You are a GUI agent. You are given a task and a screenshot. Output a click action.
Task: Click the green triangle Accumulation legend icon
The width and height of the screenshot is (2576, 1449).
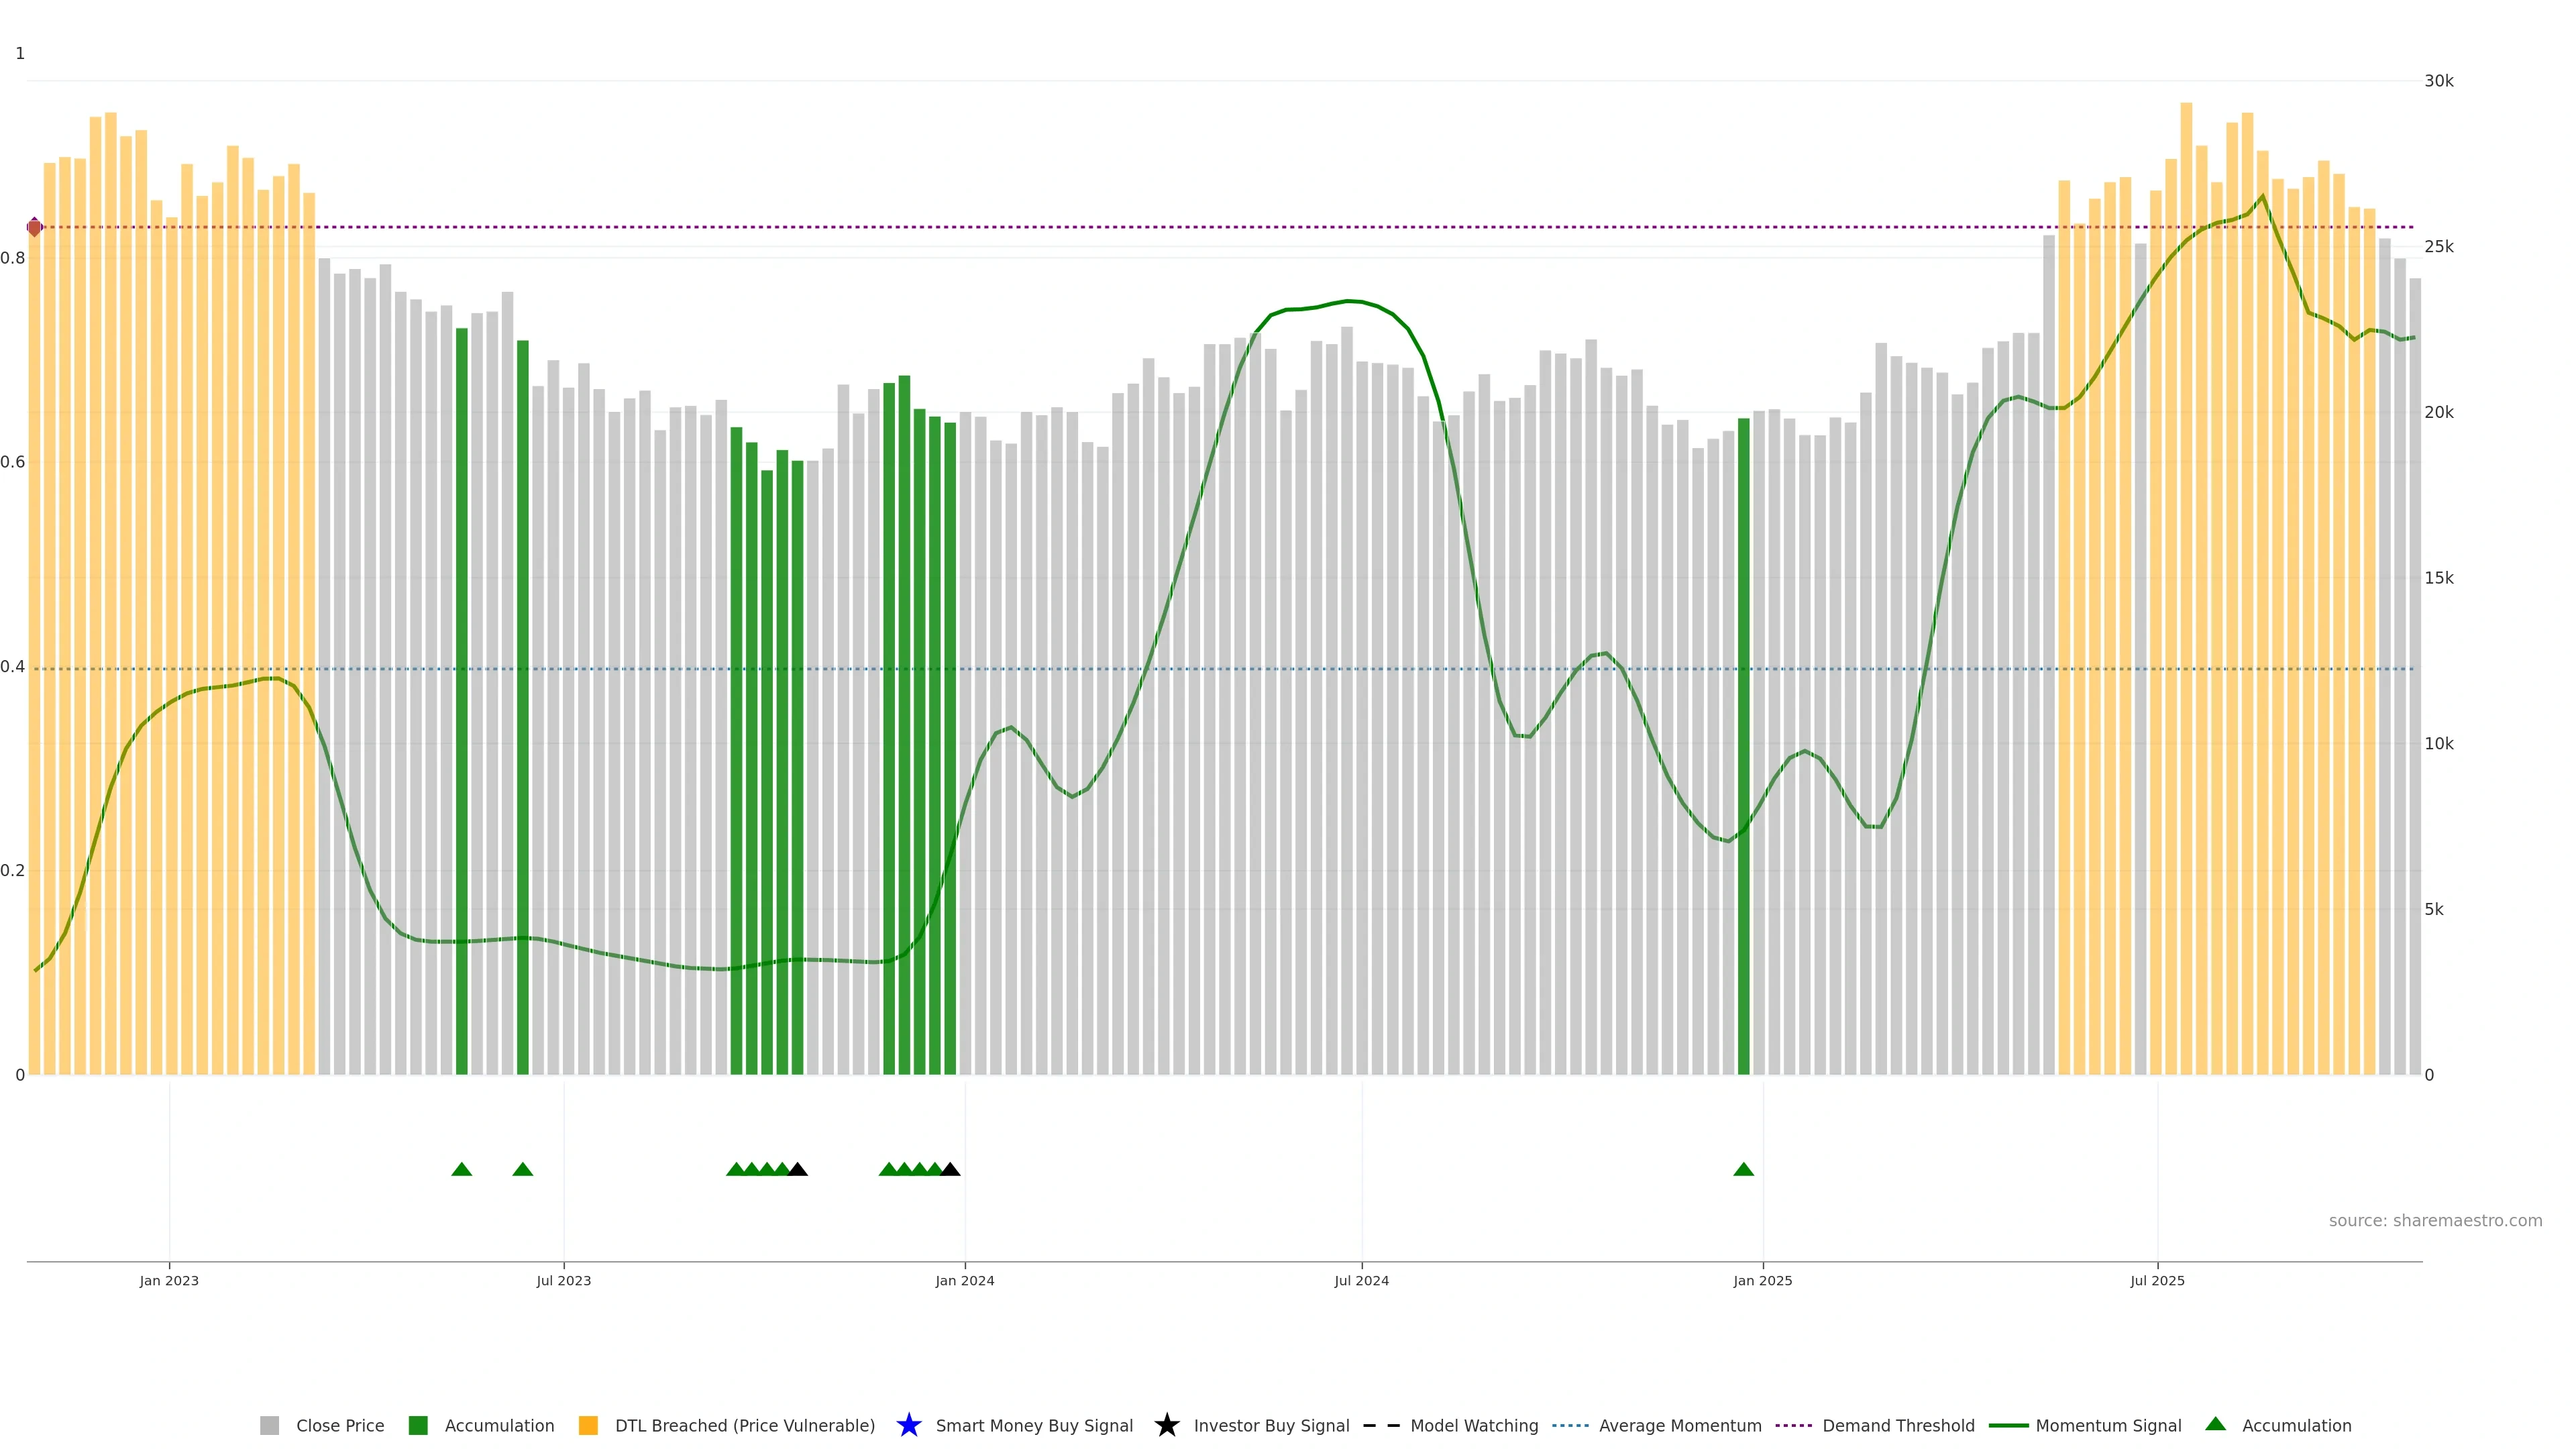tap(2215, 1424)
